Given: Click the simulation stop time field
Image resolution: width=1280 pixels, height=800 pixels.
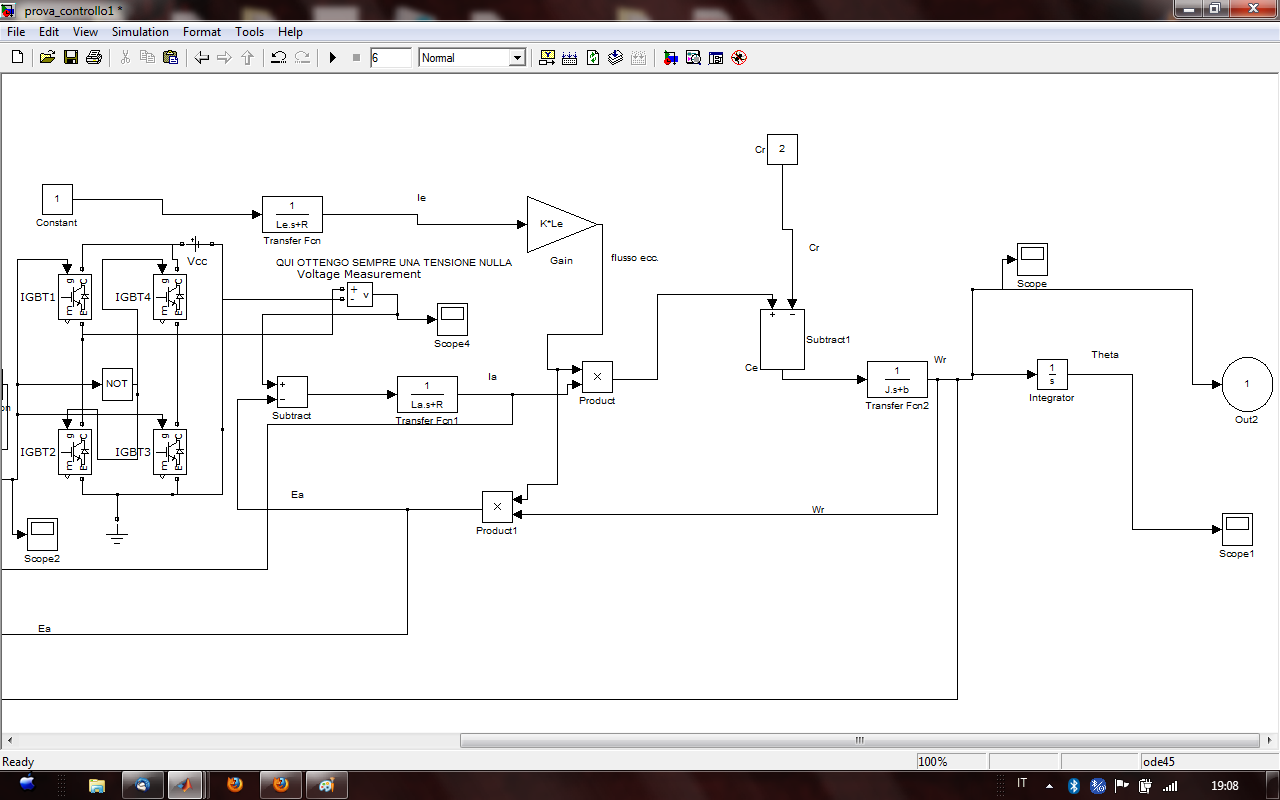Looking at the screenshot, I should [390, 58].
